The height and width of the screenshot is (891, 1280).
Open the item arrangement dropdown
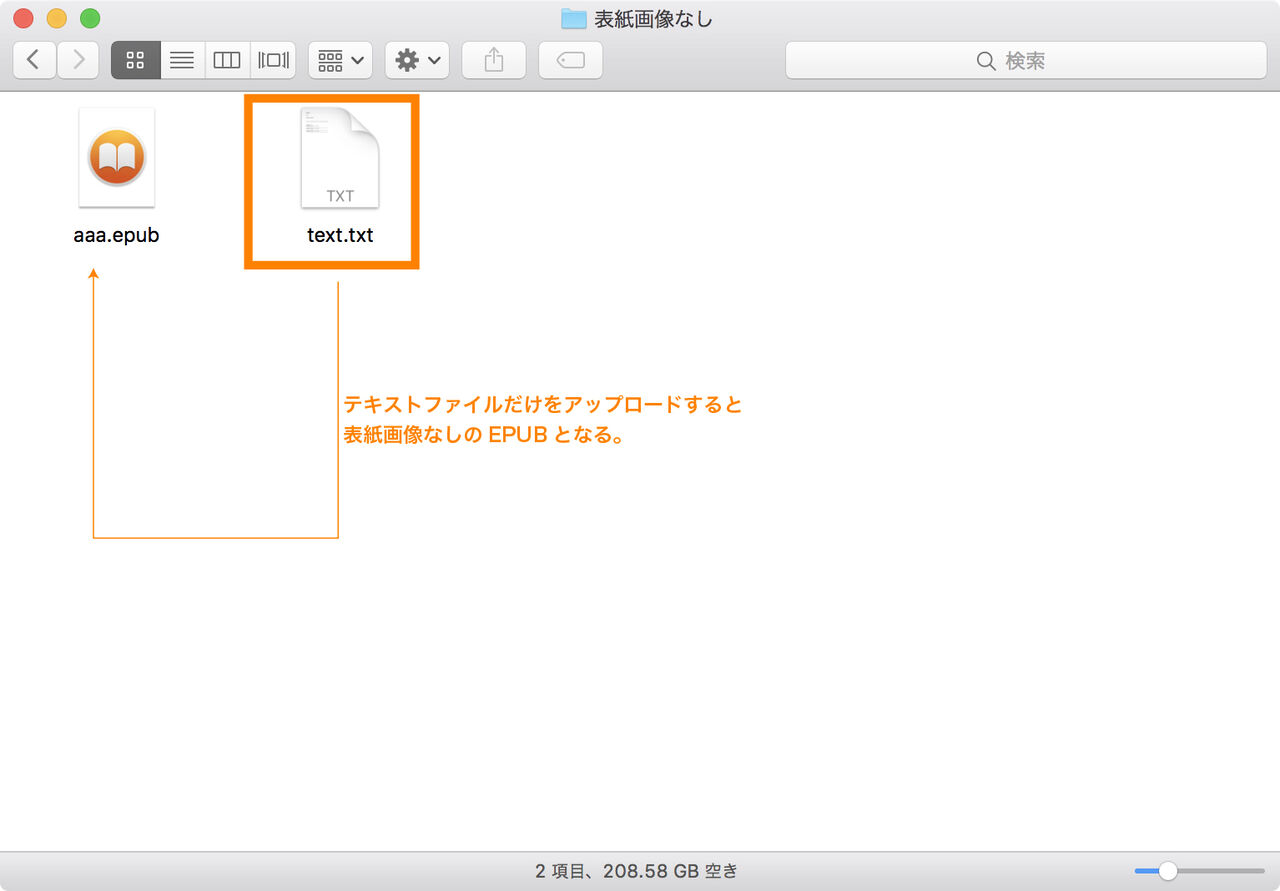point(340,60)
